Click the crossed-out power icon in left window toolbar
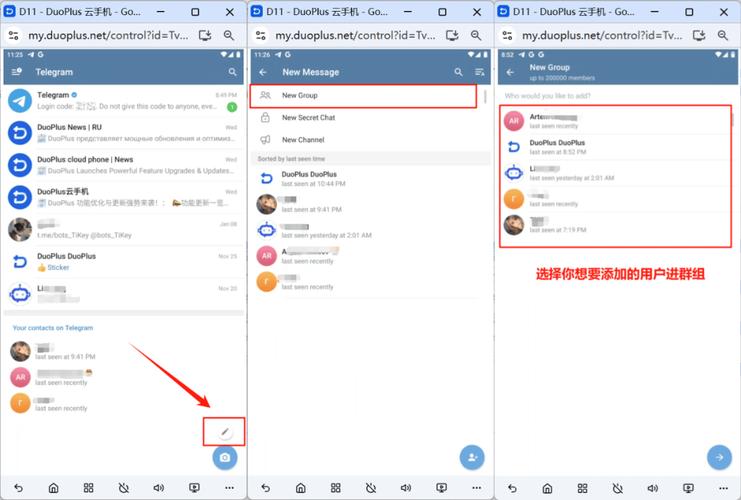Screen dimensions: 741x500 click(x=124, y=488)
